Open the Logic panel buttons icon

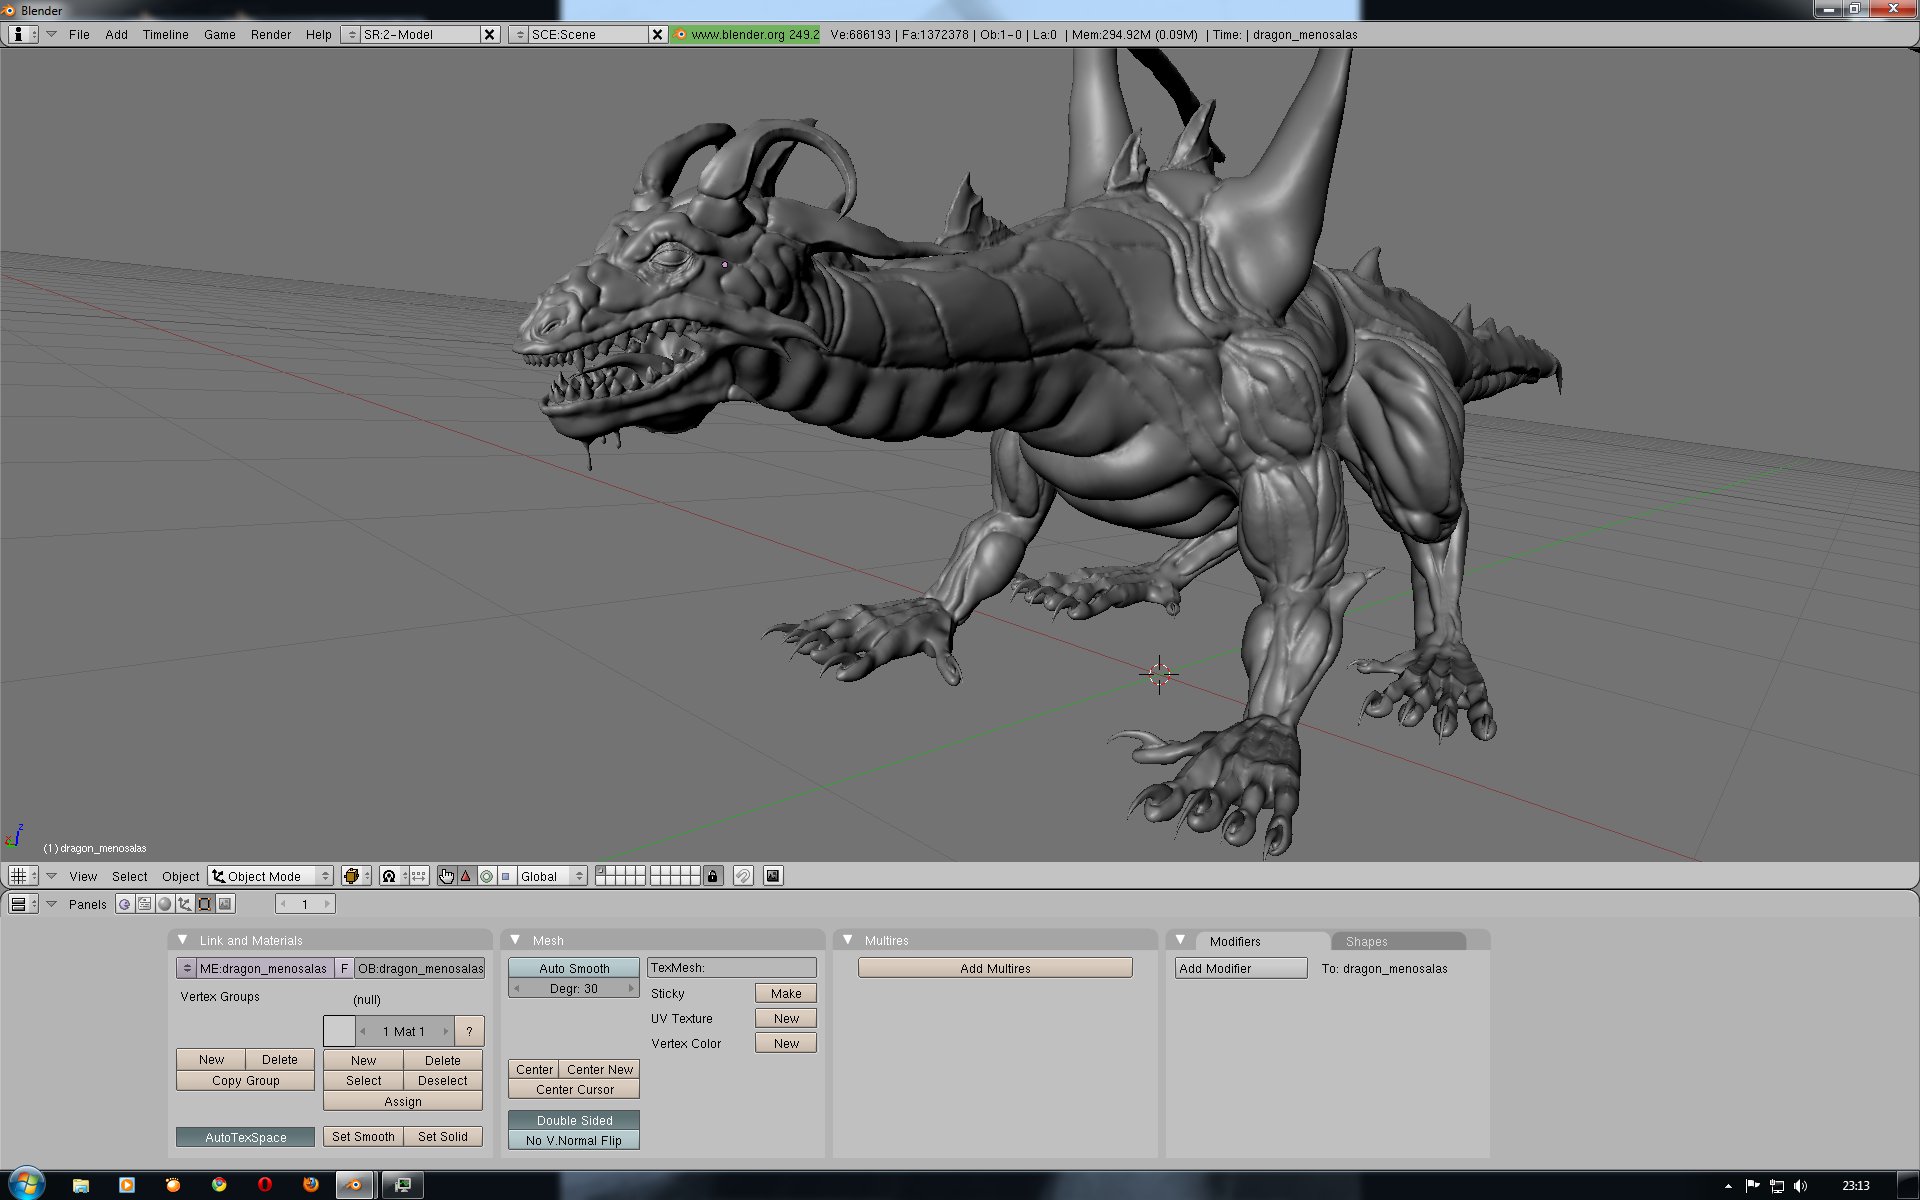[x=125, y=904]
